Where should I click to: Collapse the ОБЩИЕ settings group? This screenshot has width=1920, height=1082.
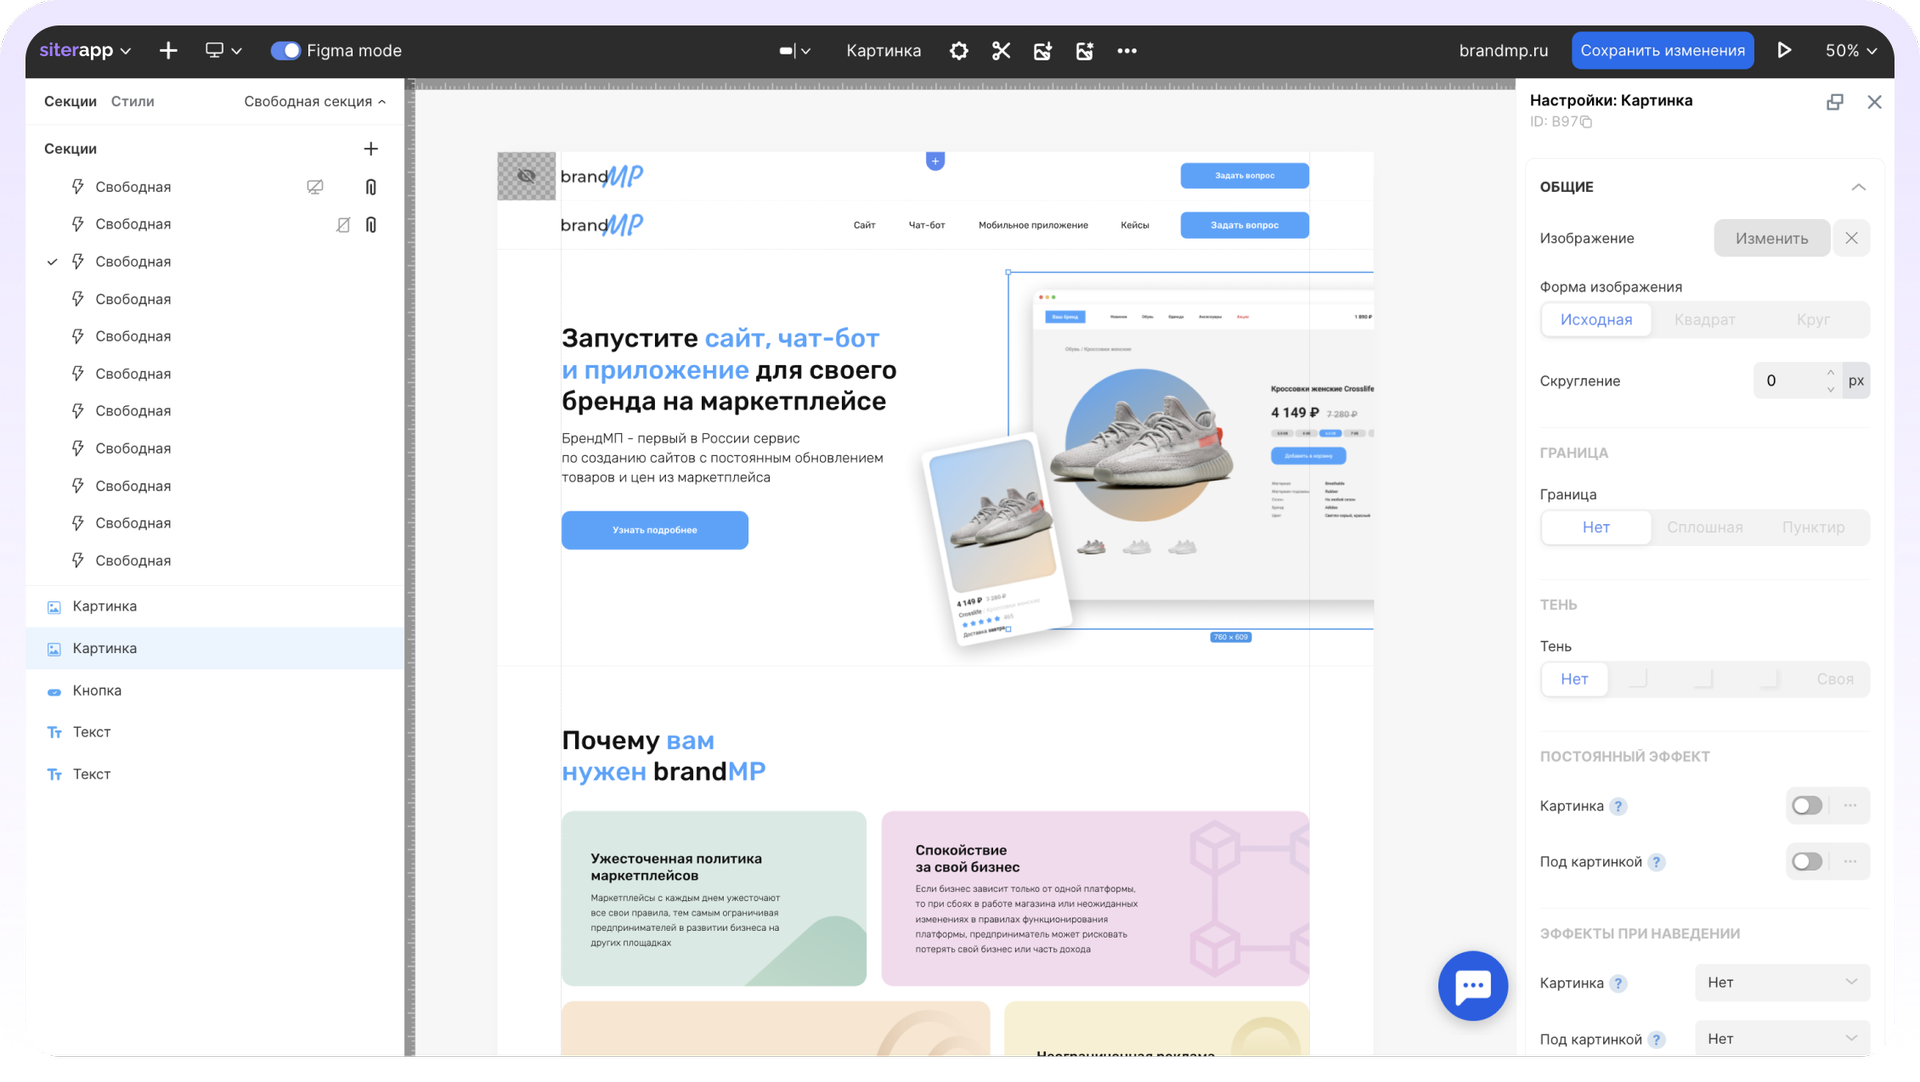(x=1857, y=187)
